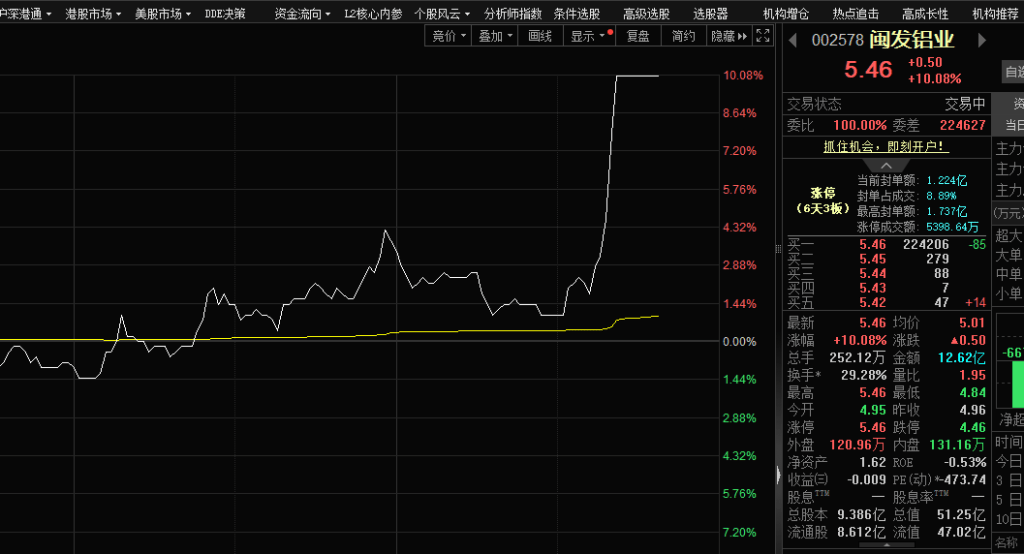Select the DDE决策 menu item
Screen dimensions: 1024x554
pos(225,14)
